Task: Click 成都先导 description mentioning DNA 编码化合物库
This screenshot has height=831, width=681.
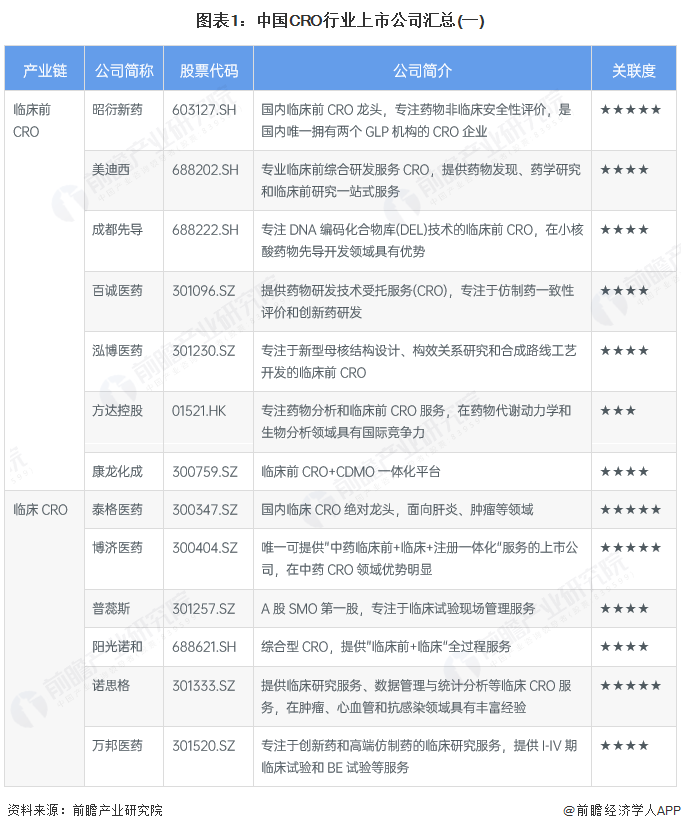Action: [x=422, y=240]
